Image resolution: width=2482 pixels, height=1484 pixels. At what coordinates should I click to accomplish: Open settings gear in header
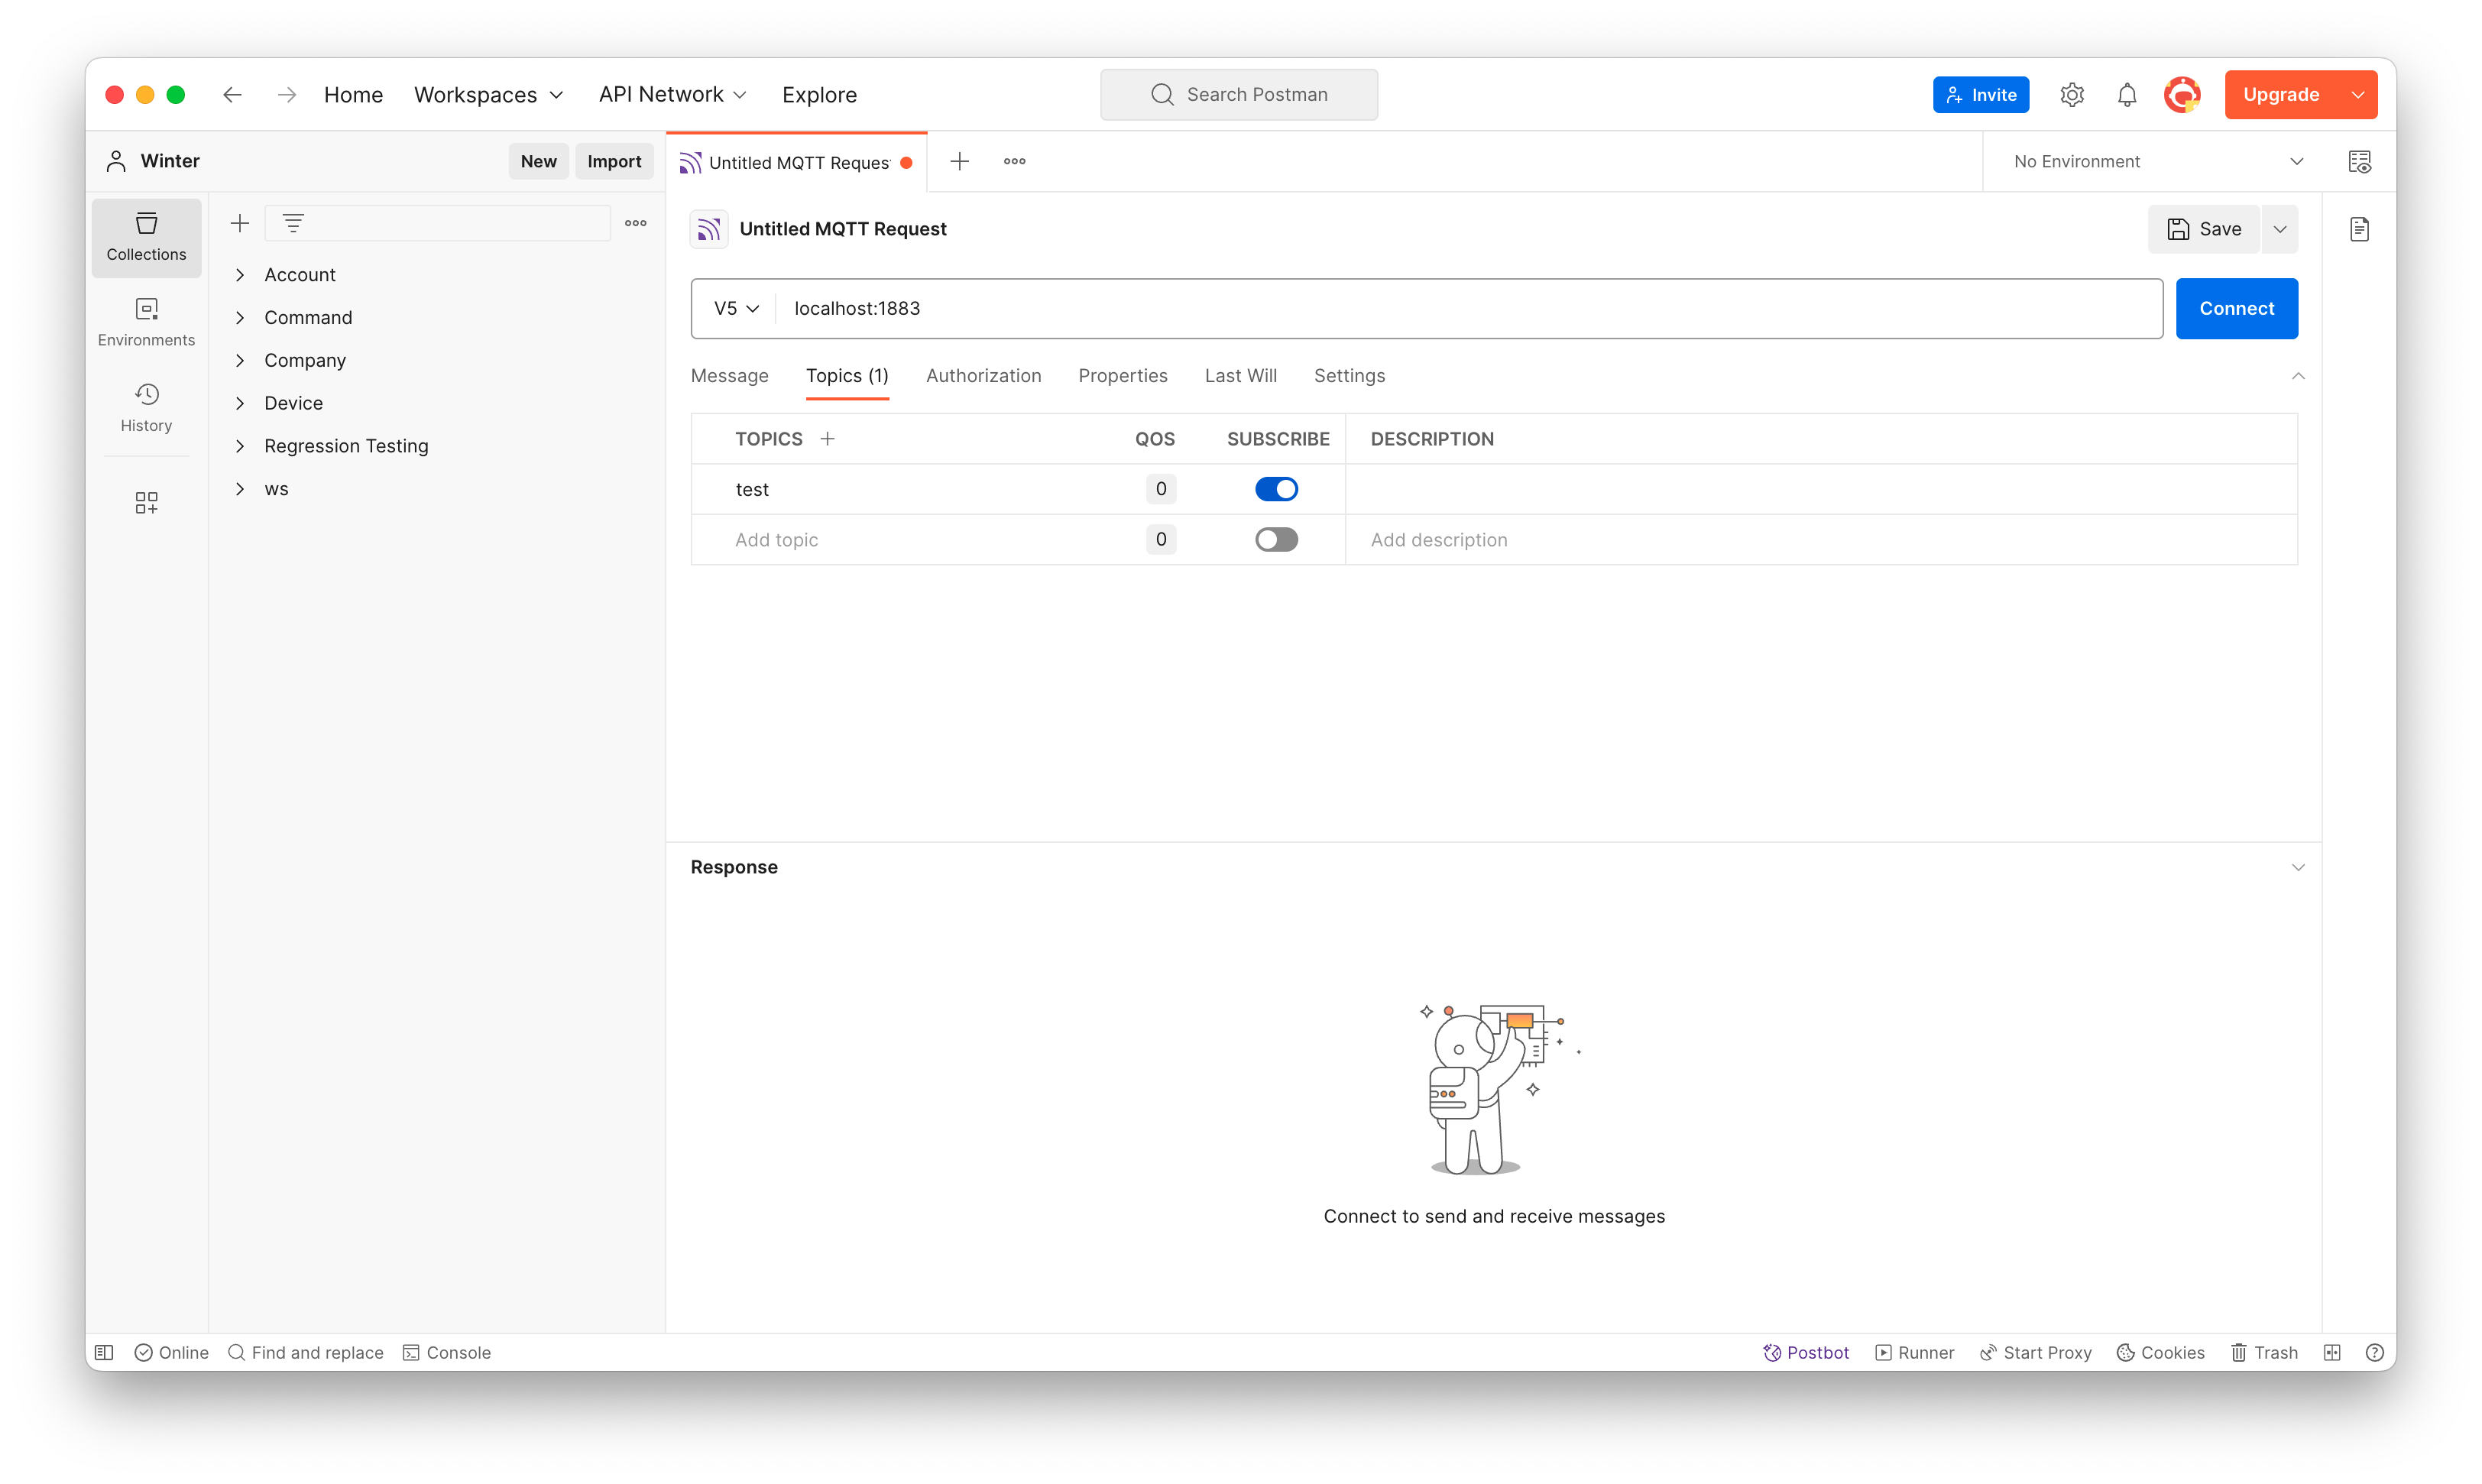(2072, 94)
